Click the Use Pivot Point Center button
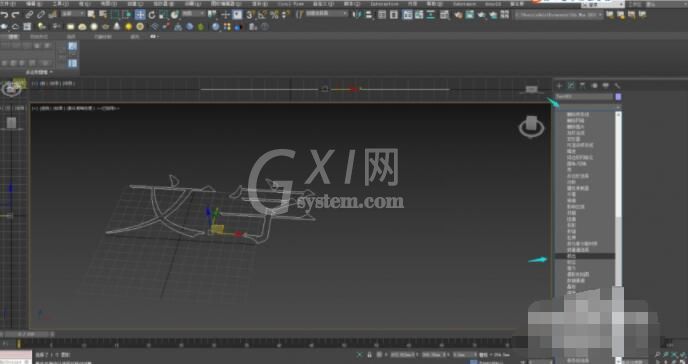Image resolution: width=689 pixels, height=364 pixels. point(213,15)
